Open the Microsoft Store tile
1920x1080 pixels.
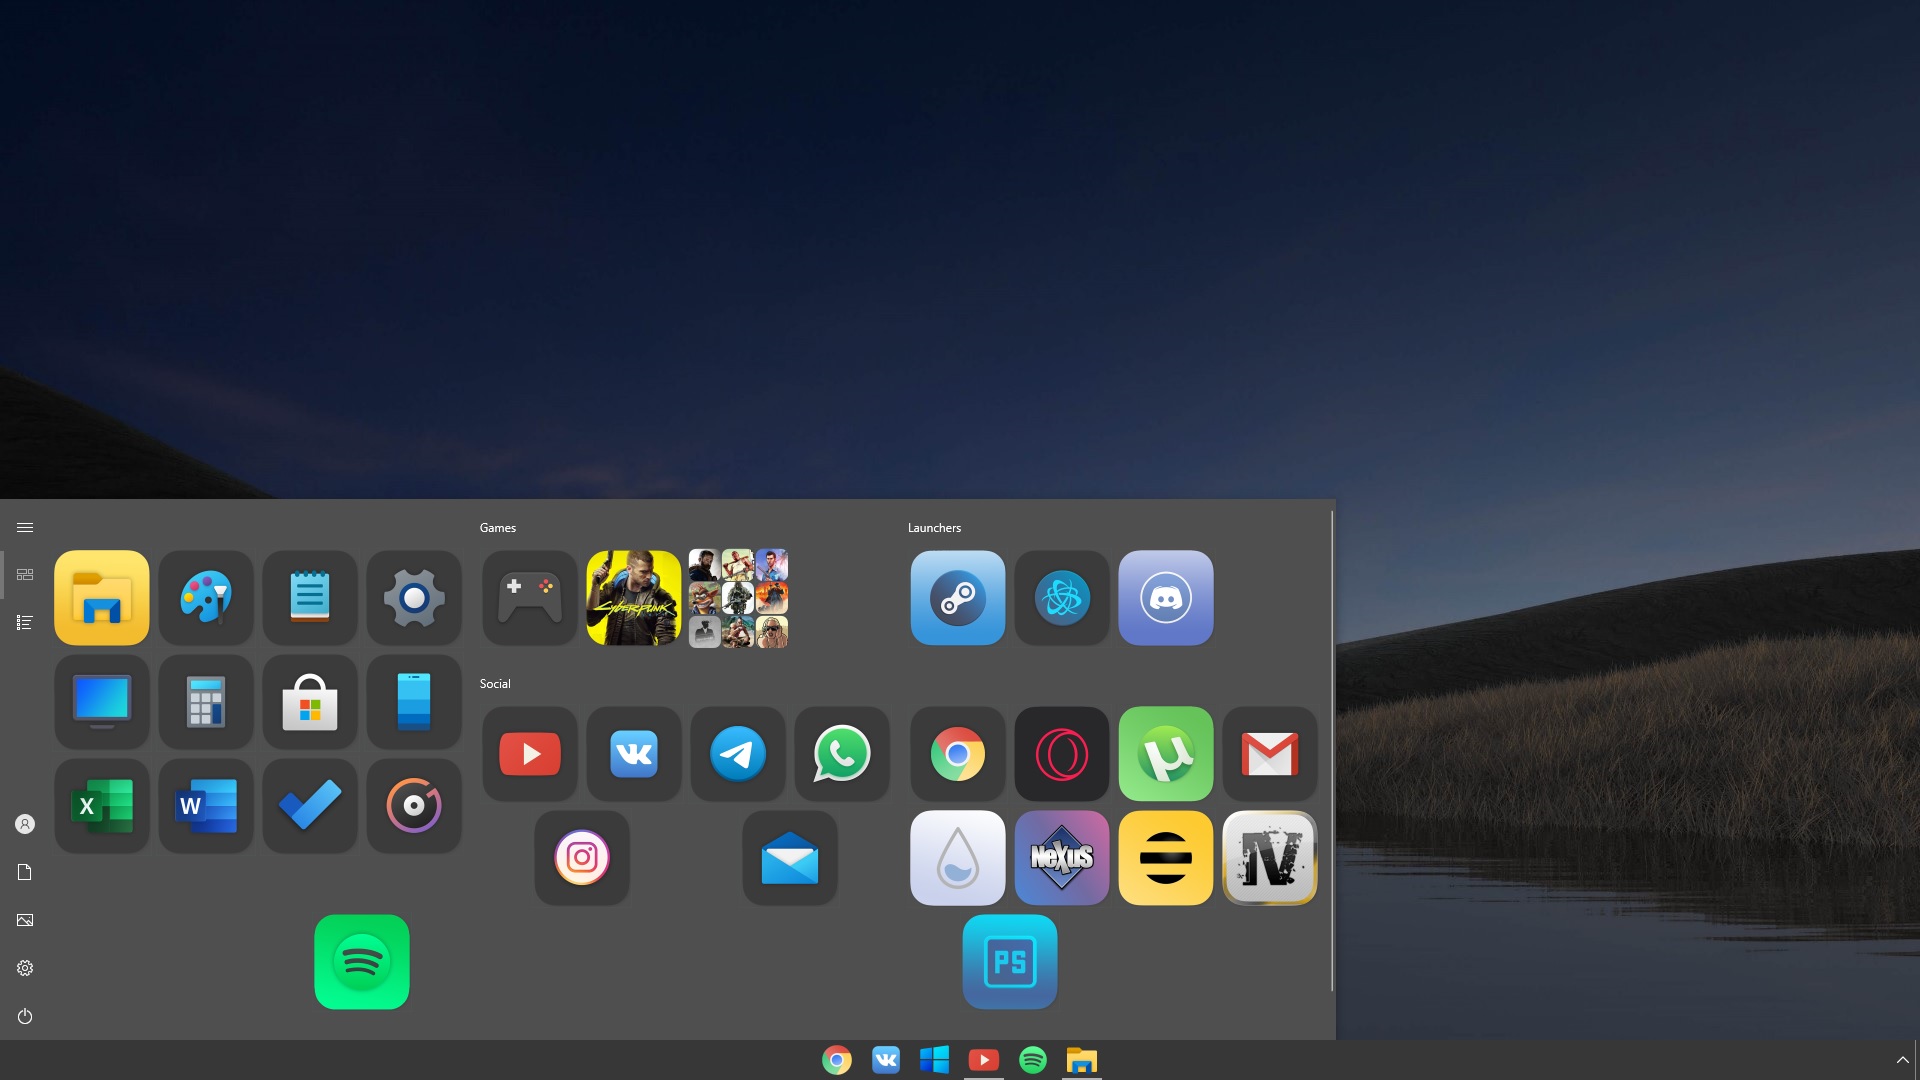310,702
